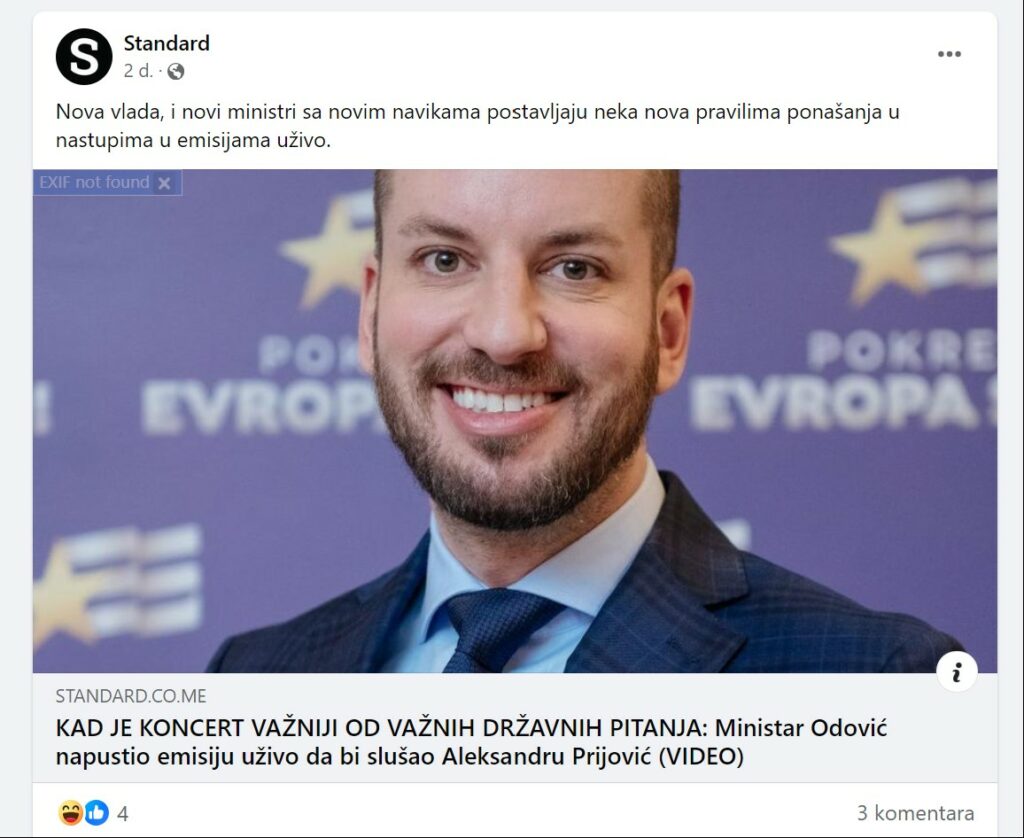
Task: View the 3 komentara comments
Action: (915, 813)
